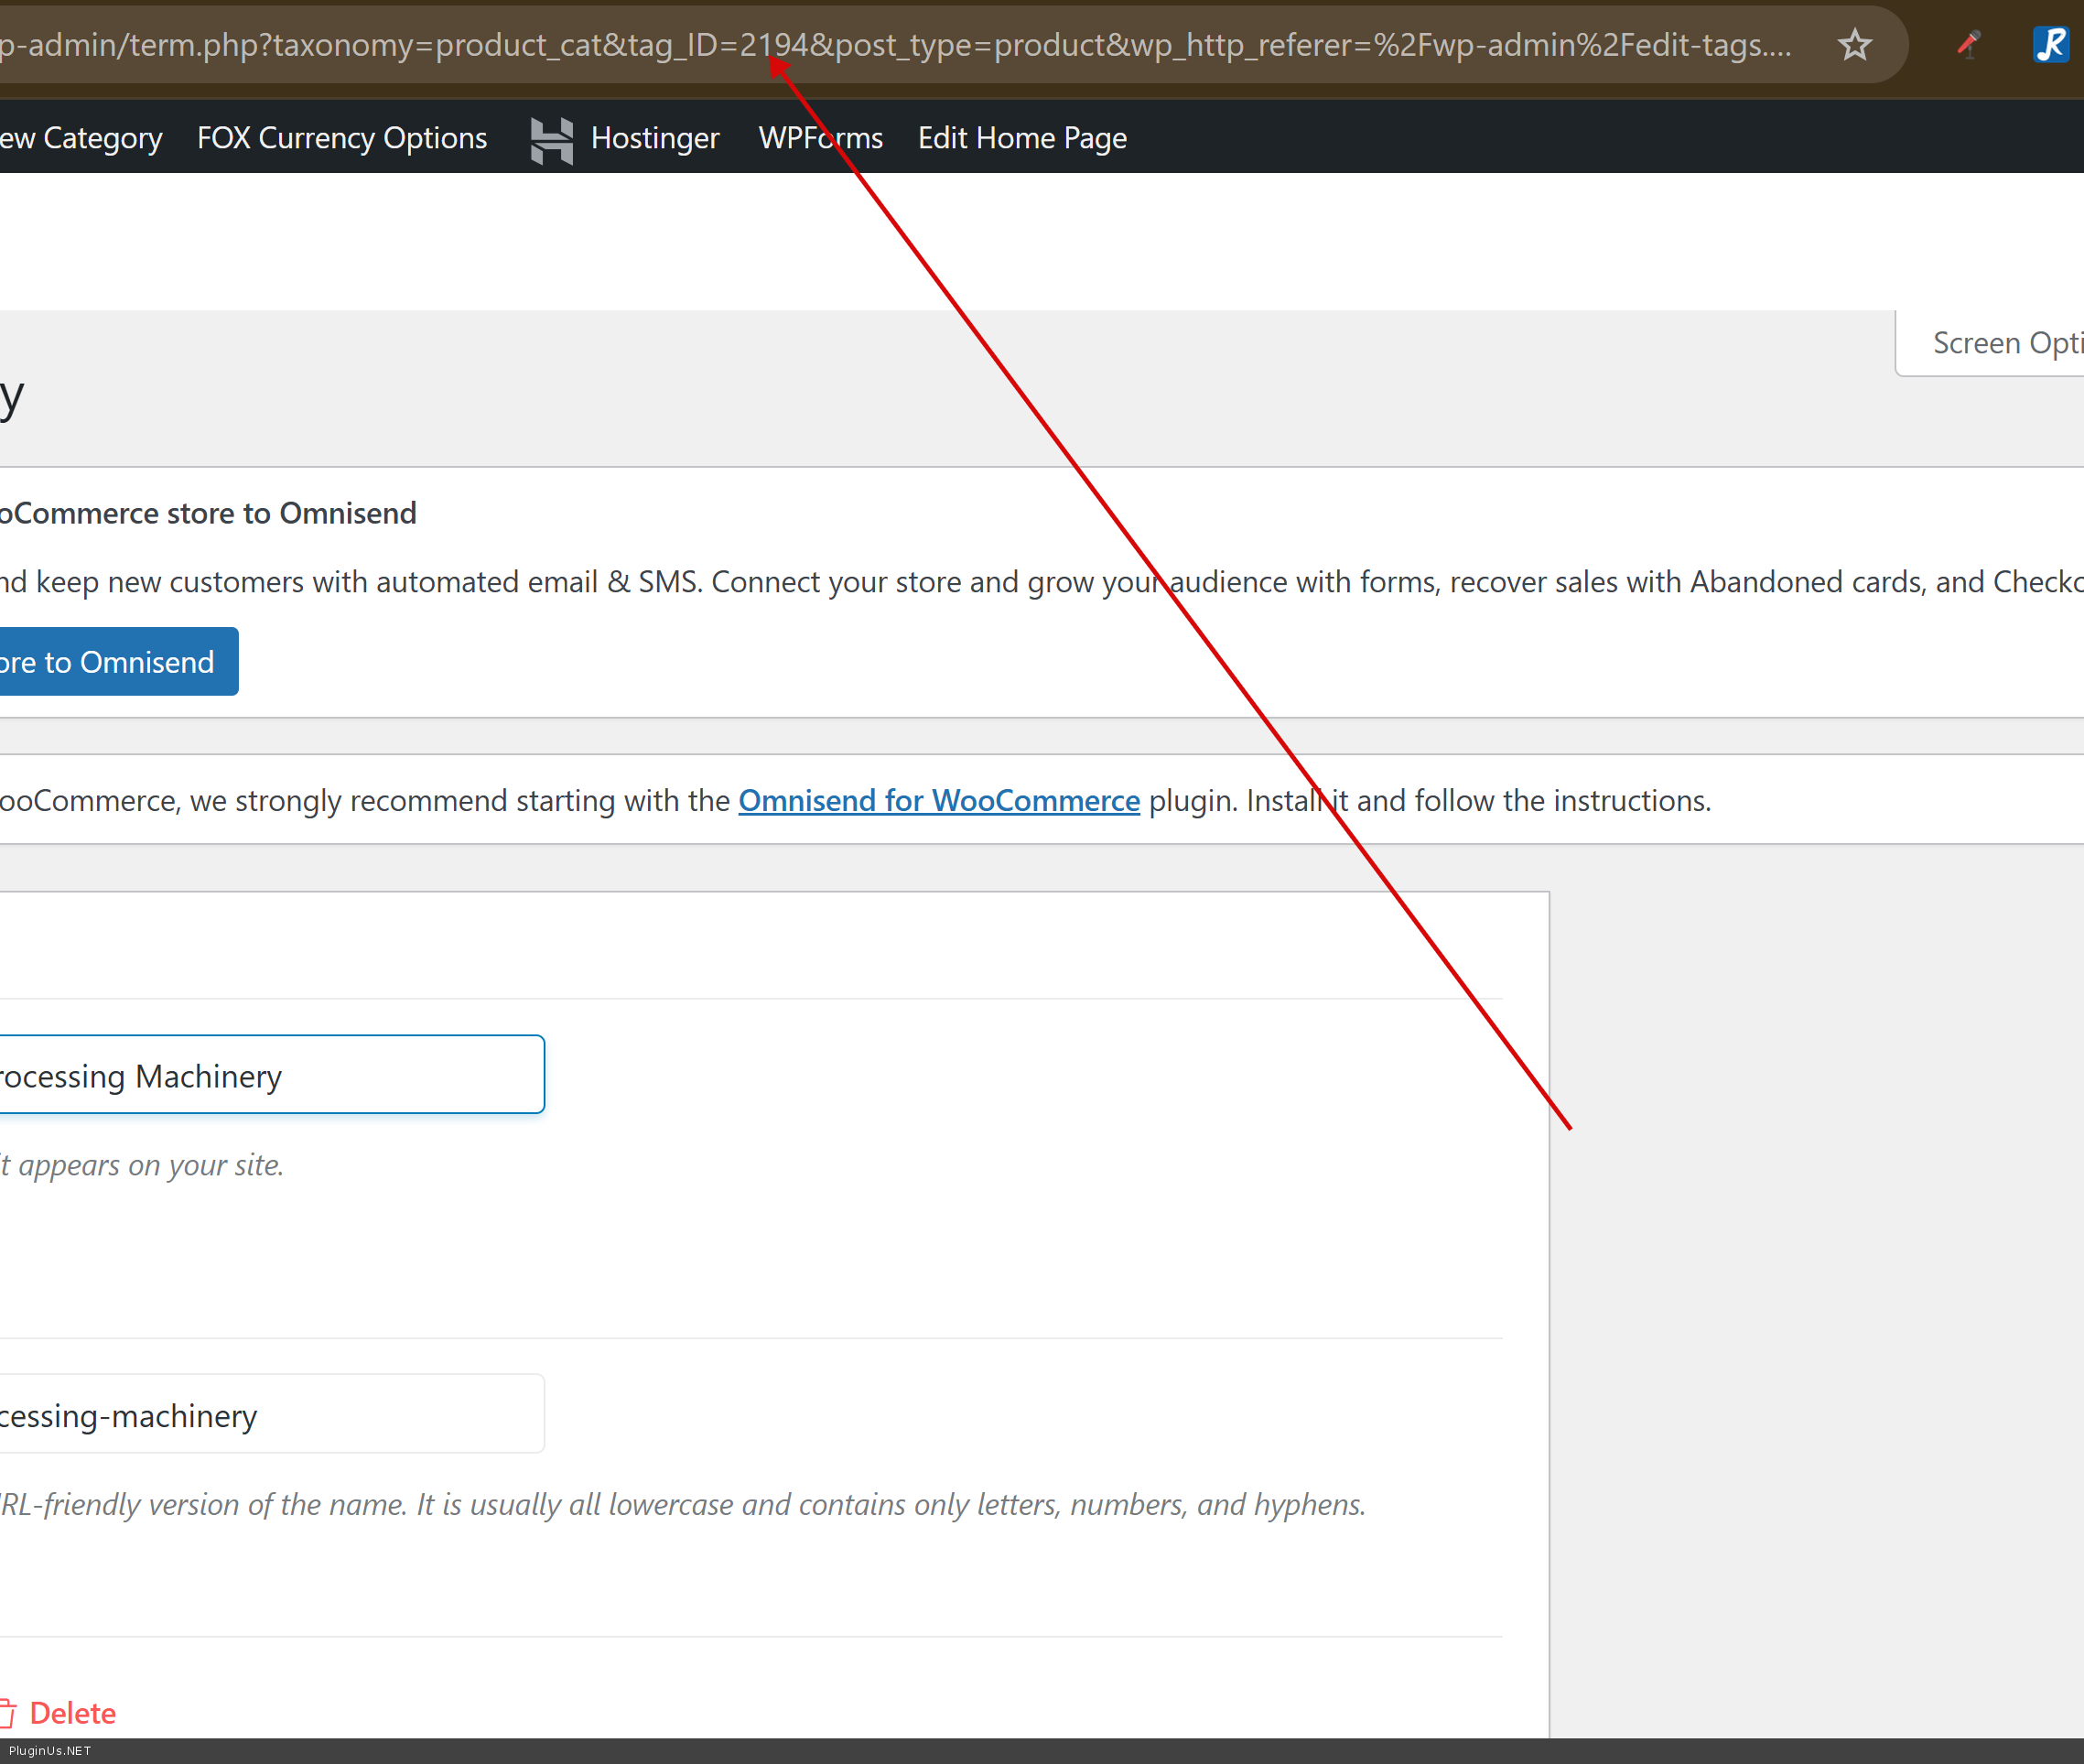2084x1764 pixels.
Task: Click the red trash can icon
Action: 8,1713
